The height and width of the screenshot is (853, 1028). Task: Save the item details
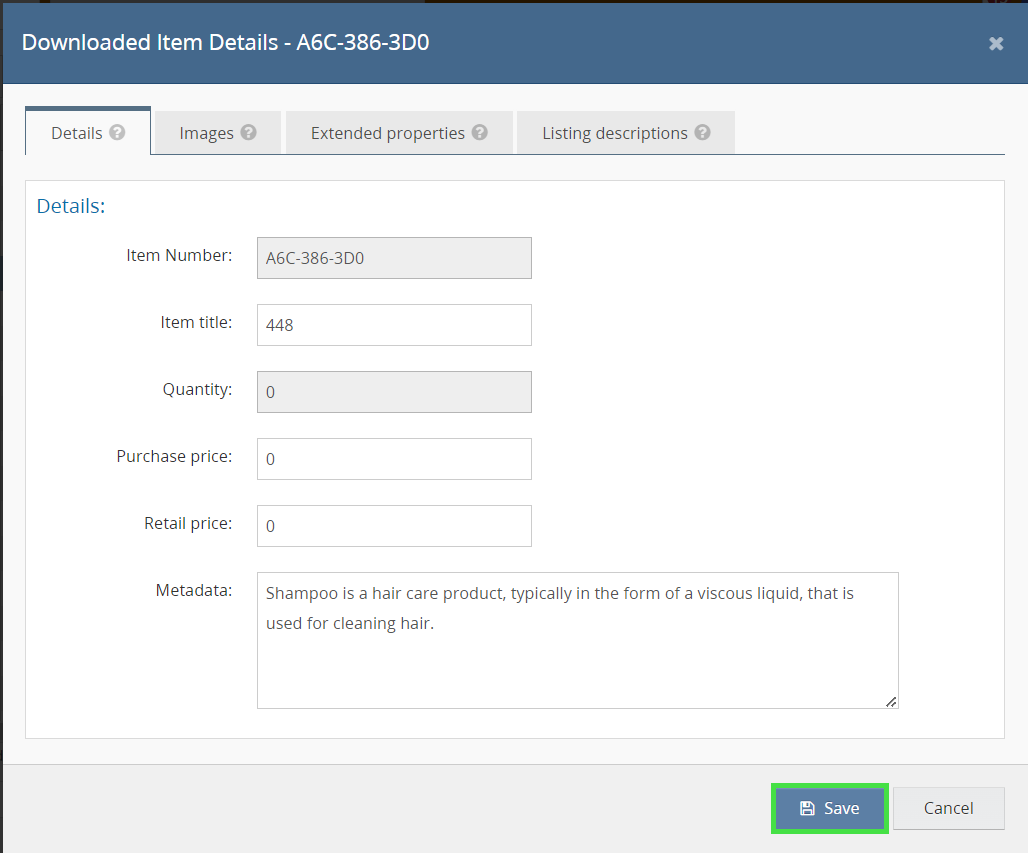click(x=830, y=808)
